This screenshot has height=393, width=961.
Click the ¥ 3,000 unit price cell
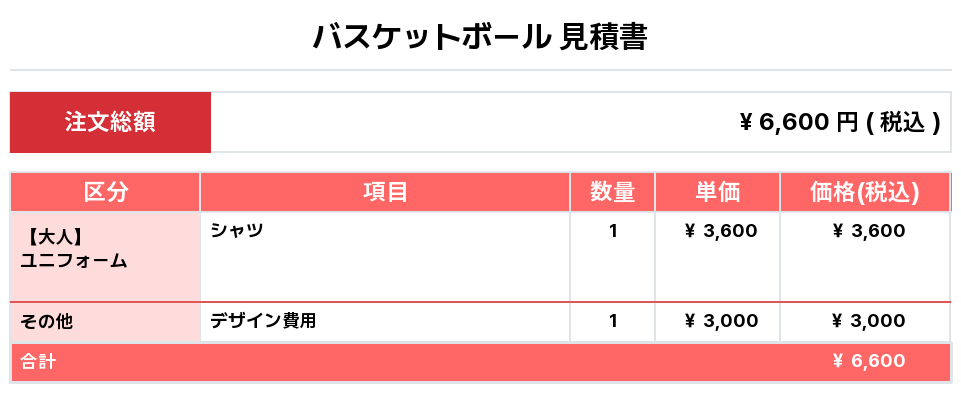tap(718, 322)
